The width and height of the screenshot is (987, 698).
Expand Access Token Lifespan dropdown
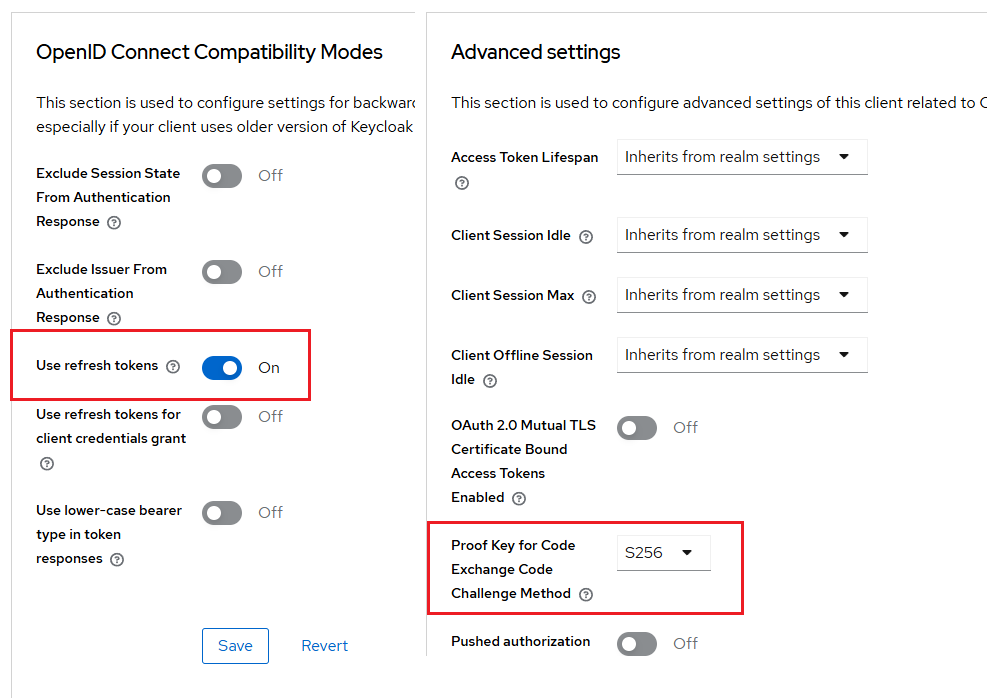(742, 157)
